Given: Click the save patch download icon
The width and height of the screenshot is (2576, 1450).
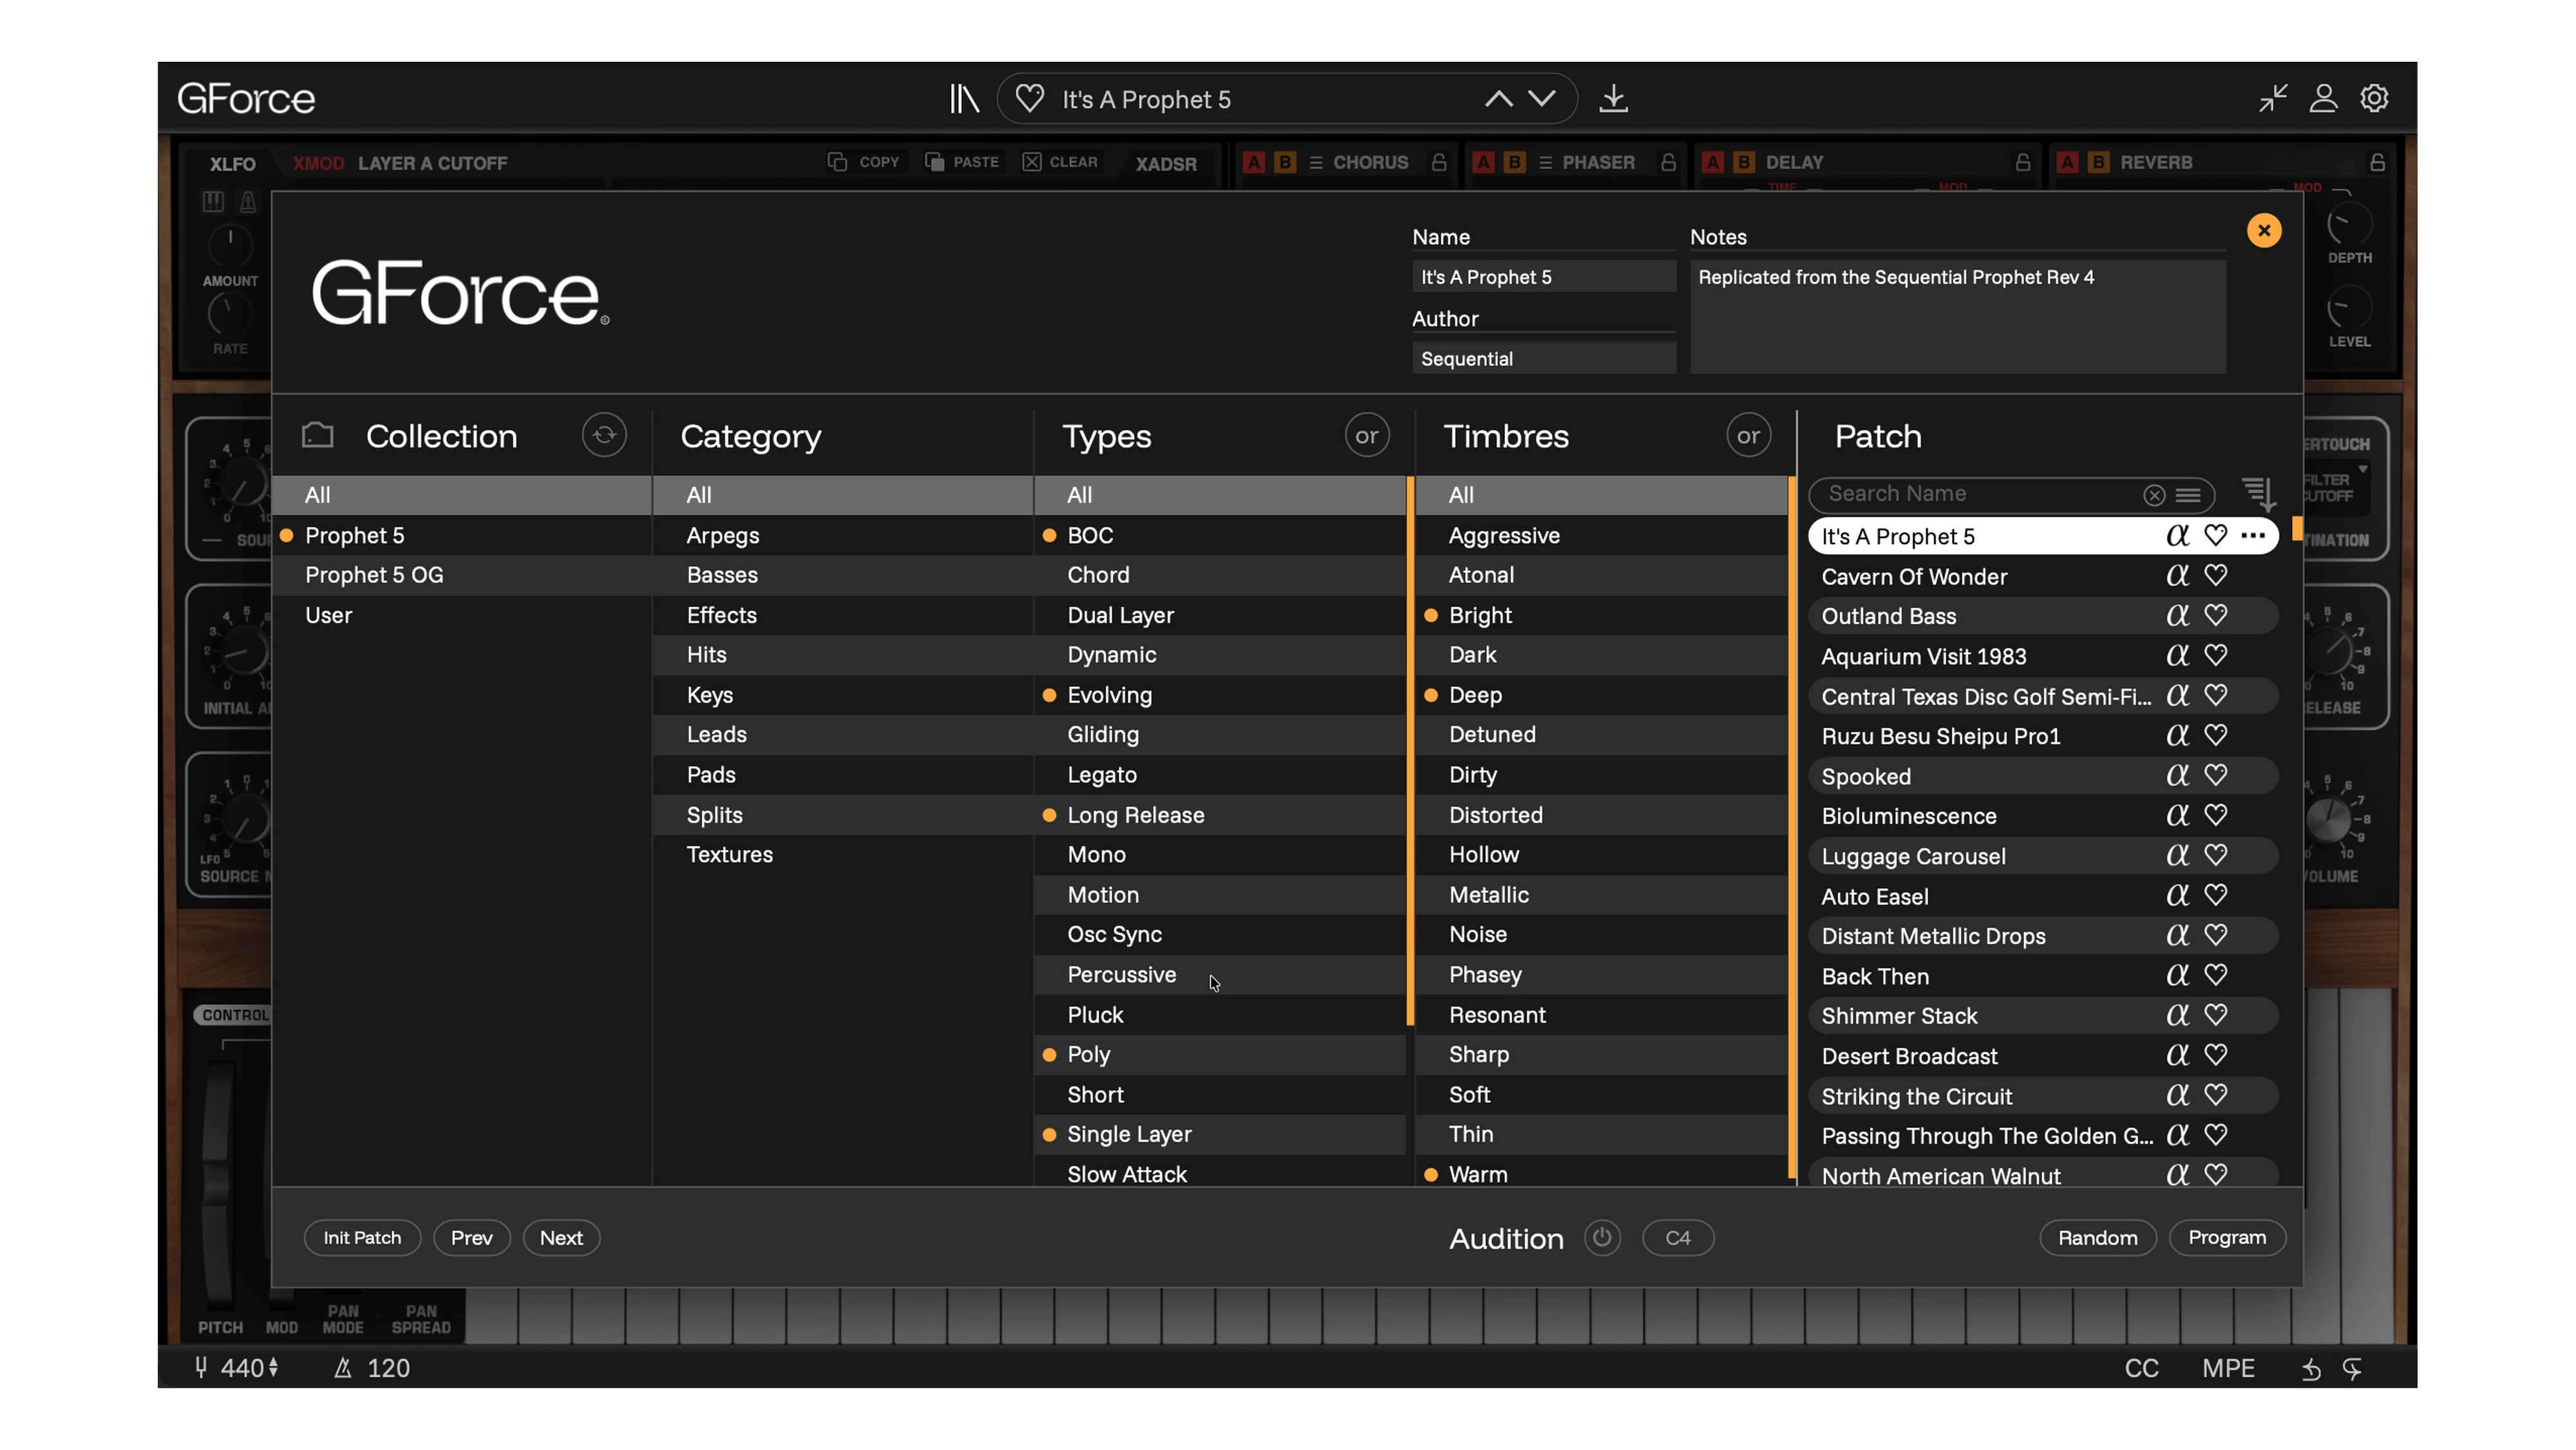Looking at the screenshot, I should [x=1613, y=99].
